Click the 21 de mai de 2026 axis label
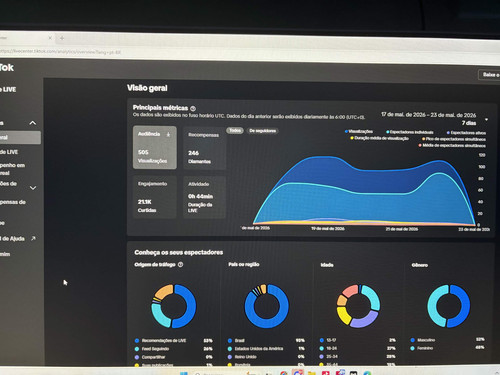 coord(402,229)
